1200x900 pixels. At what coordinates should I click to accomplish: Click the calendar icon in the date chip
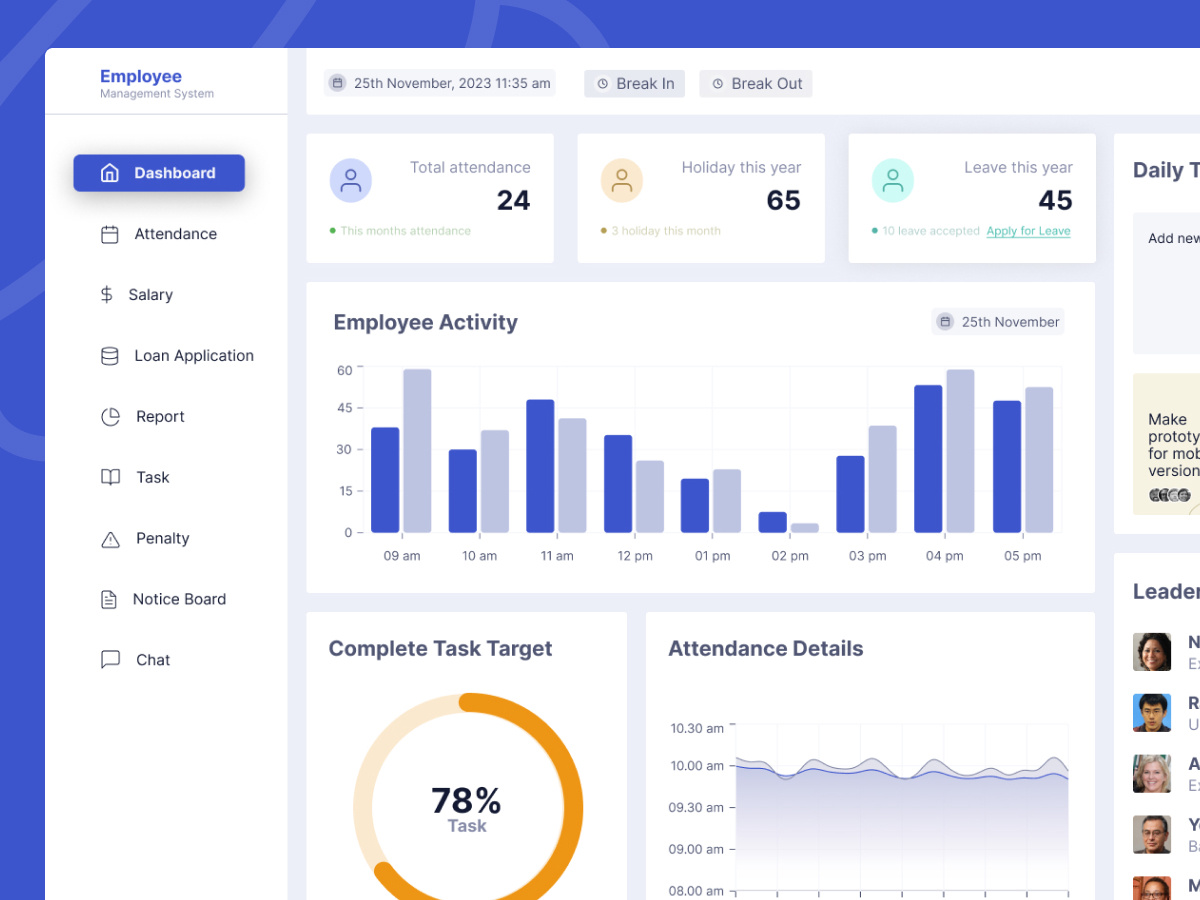[x=337, y=83]
